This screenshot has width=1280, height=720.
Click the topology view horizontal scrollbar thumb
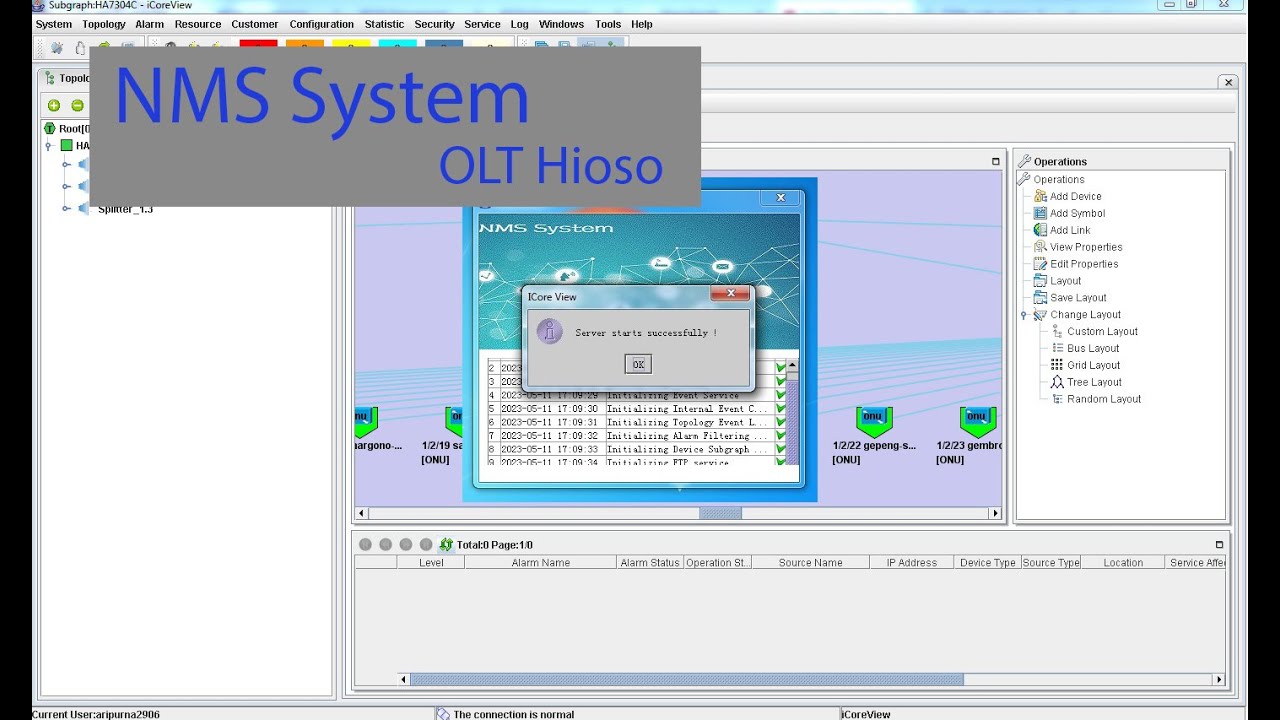720,513
